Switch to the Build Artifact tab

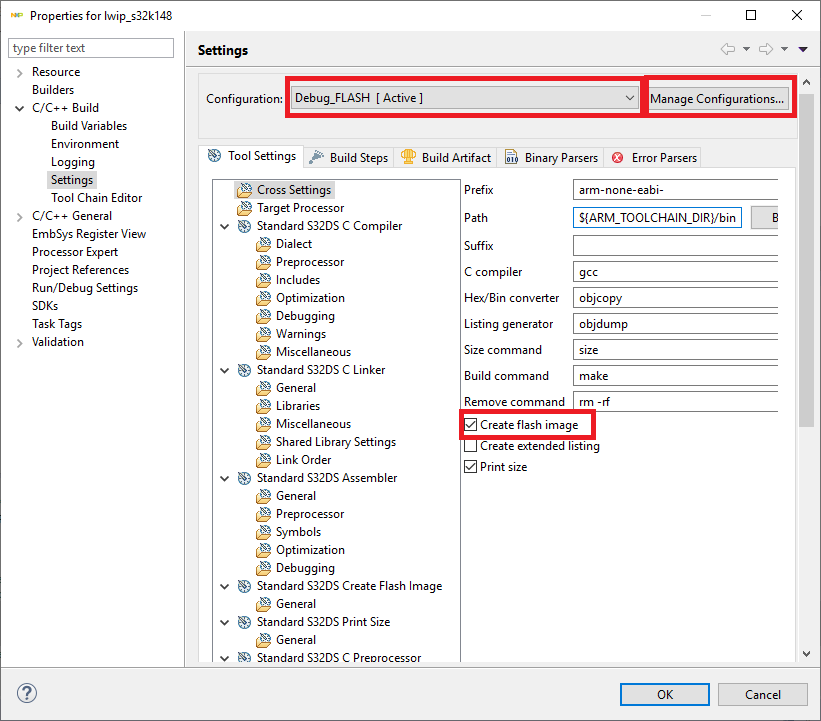pyautogui.click(x=446, y=158)
